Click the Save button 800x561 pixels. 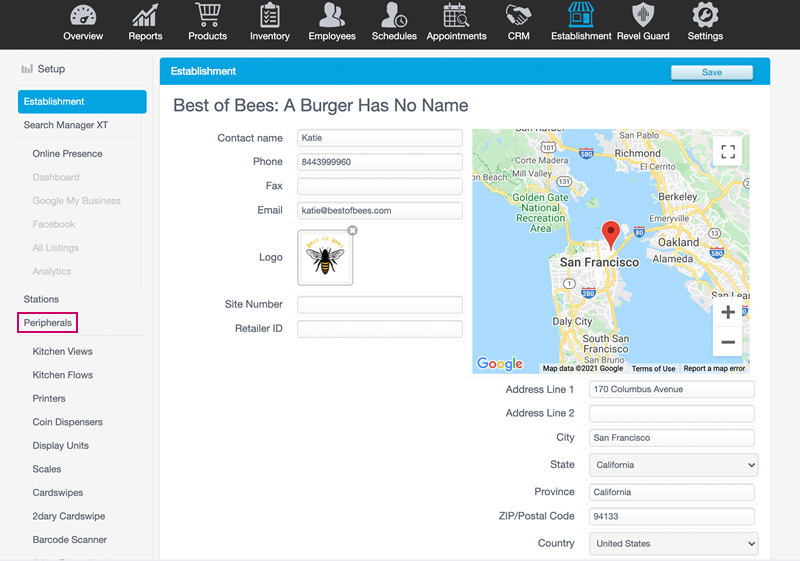(x=711, y=72)
